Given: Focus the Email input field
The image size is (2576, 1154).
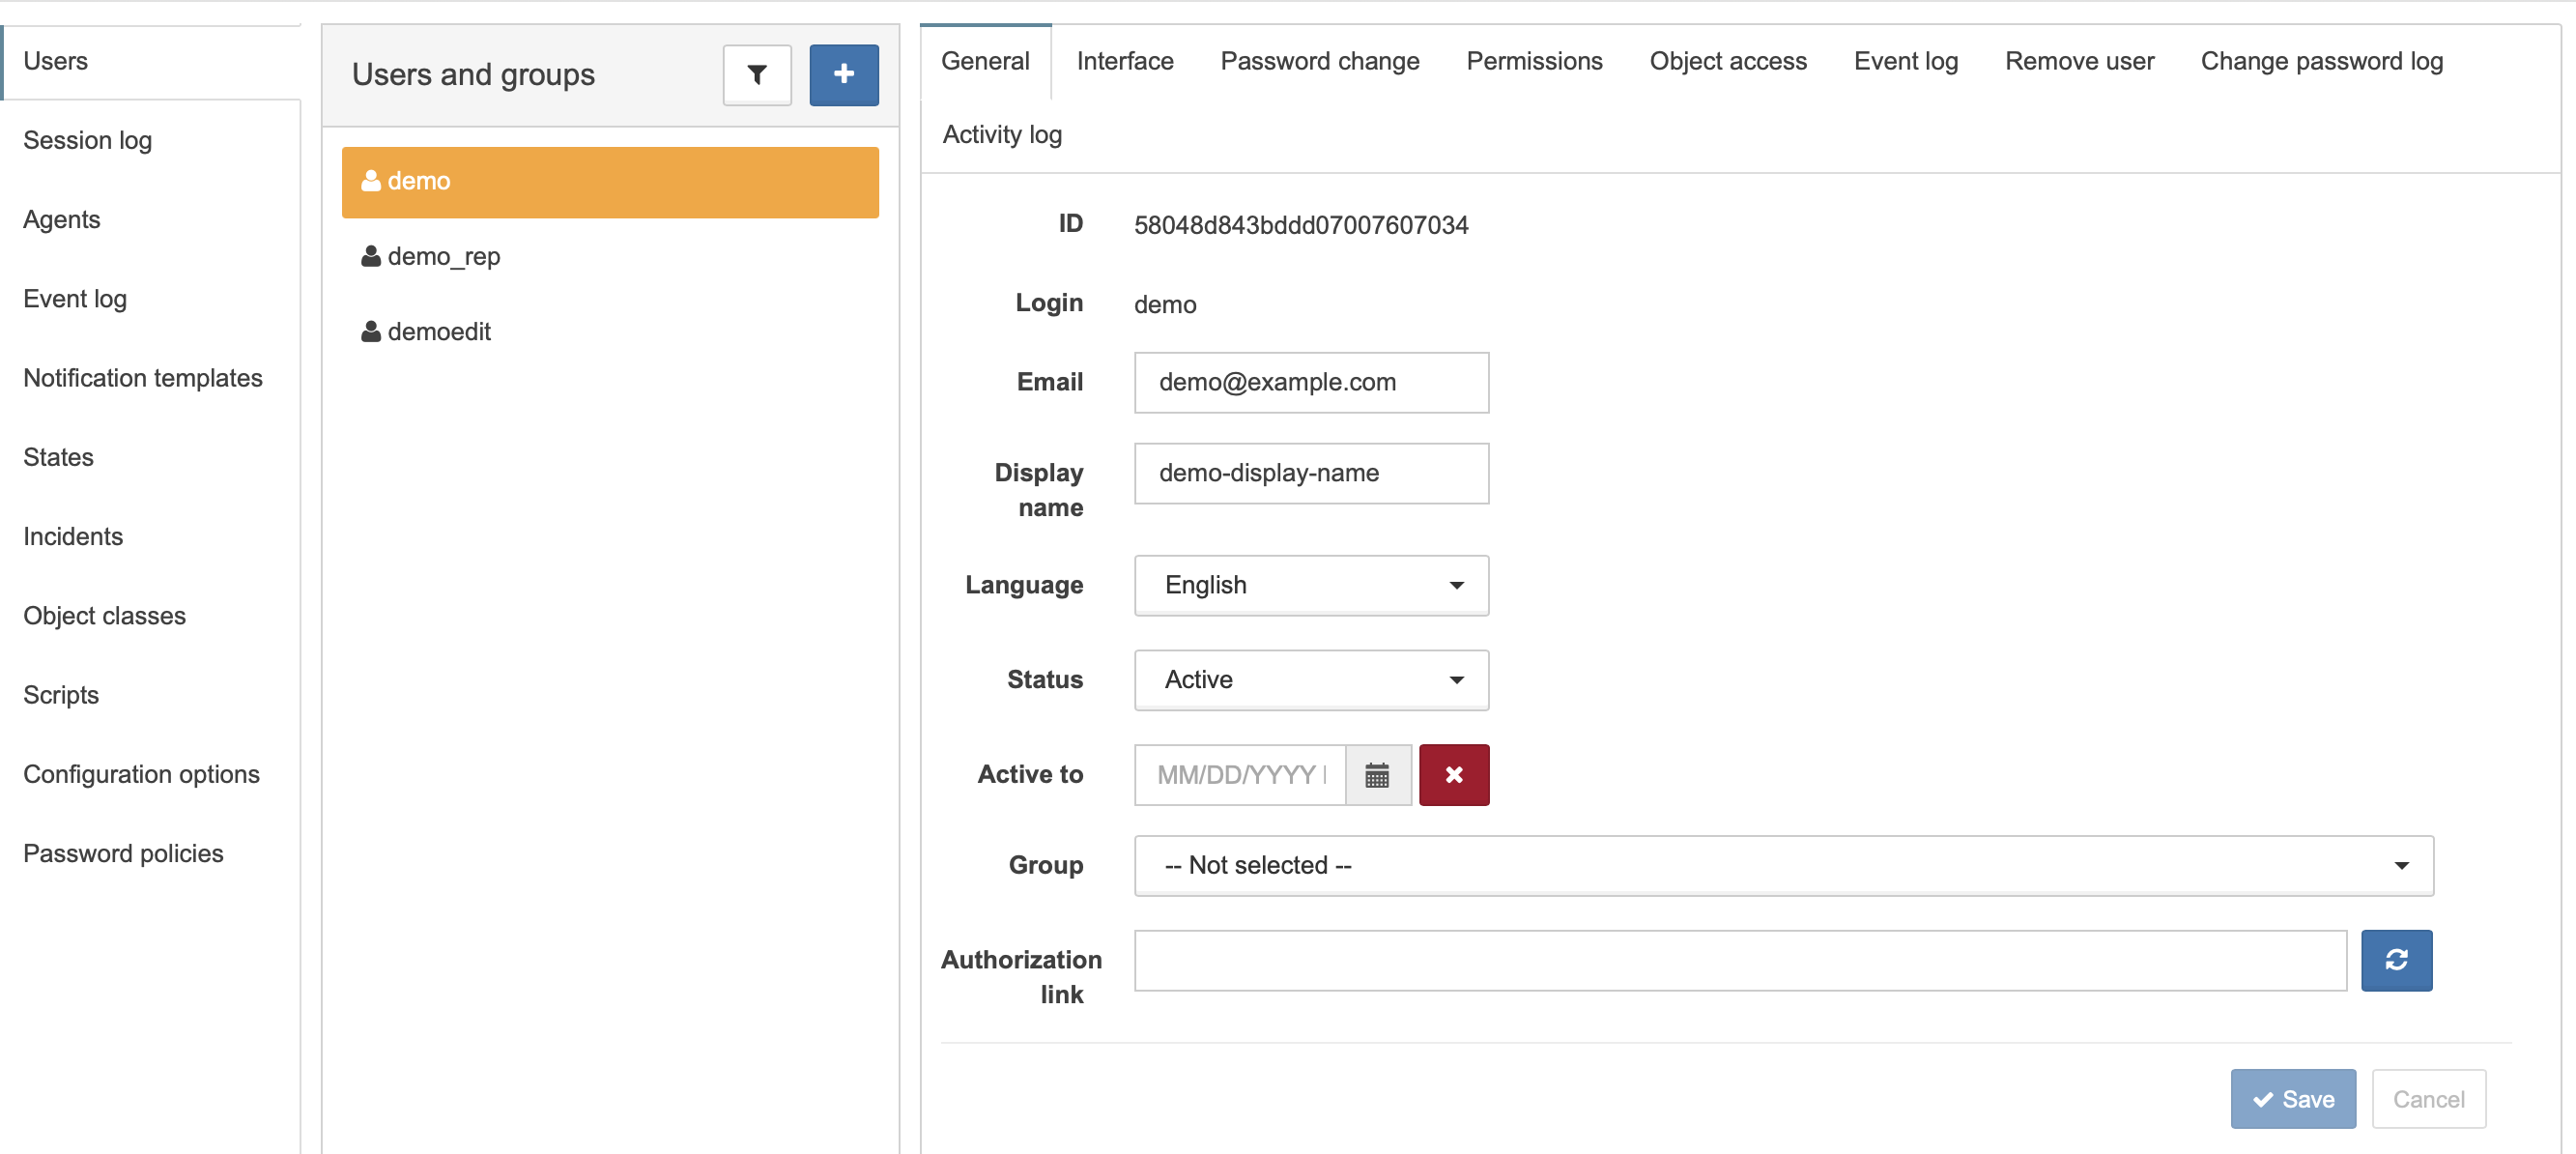Looking at the screenshot, I should (1311, 382).
